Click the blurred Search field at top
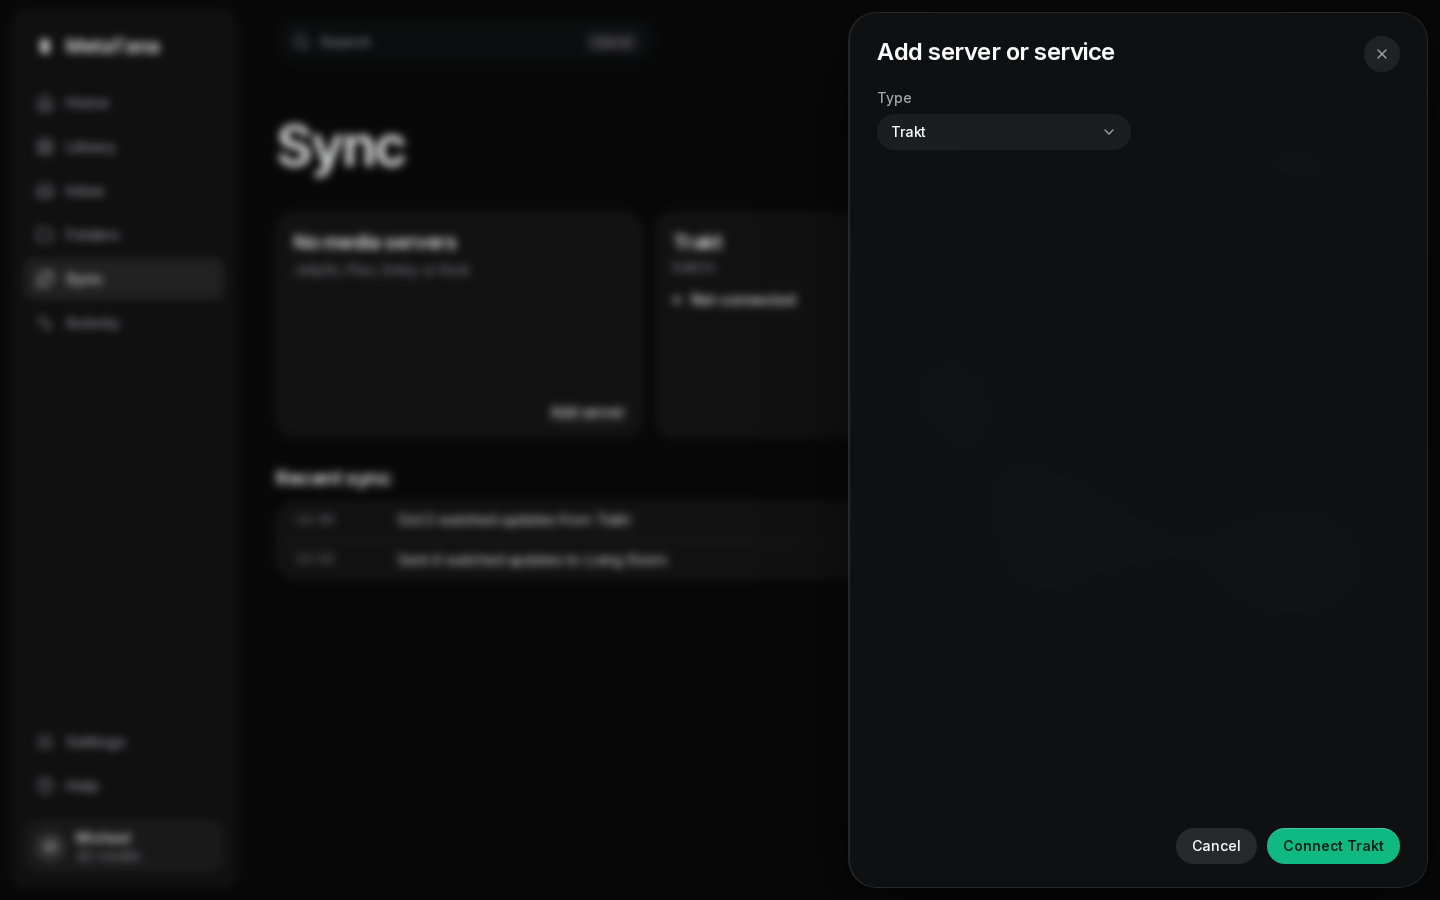 tap(465, 42)
